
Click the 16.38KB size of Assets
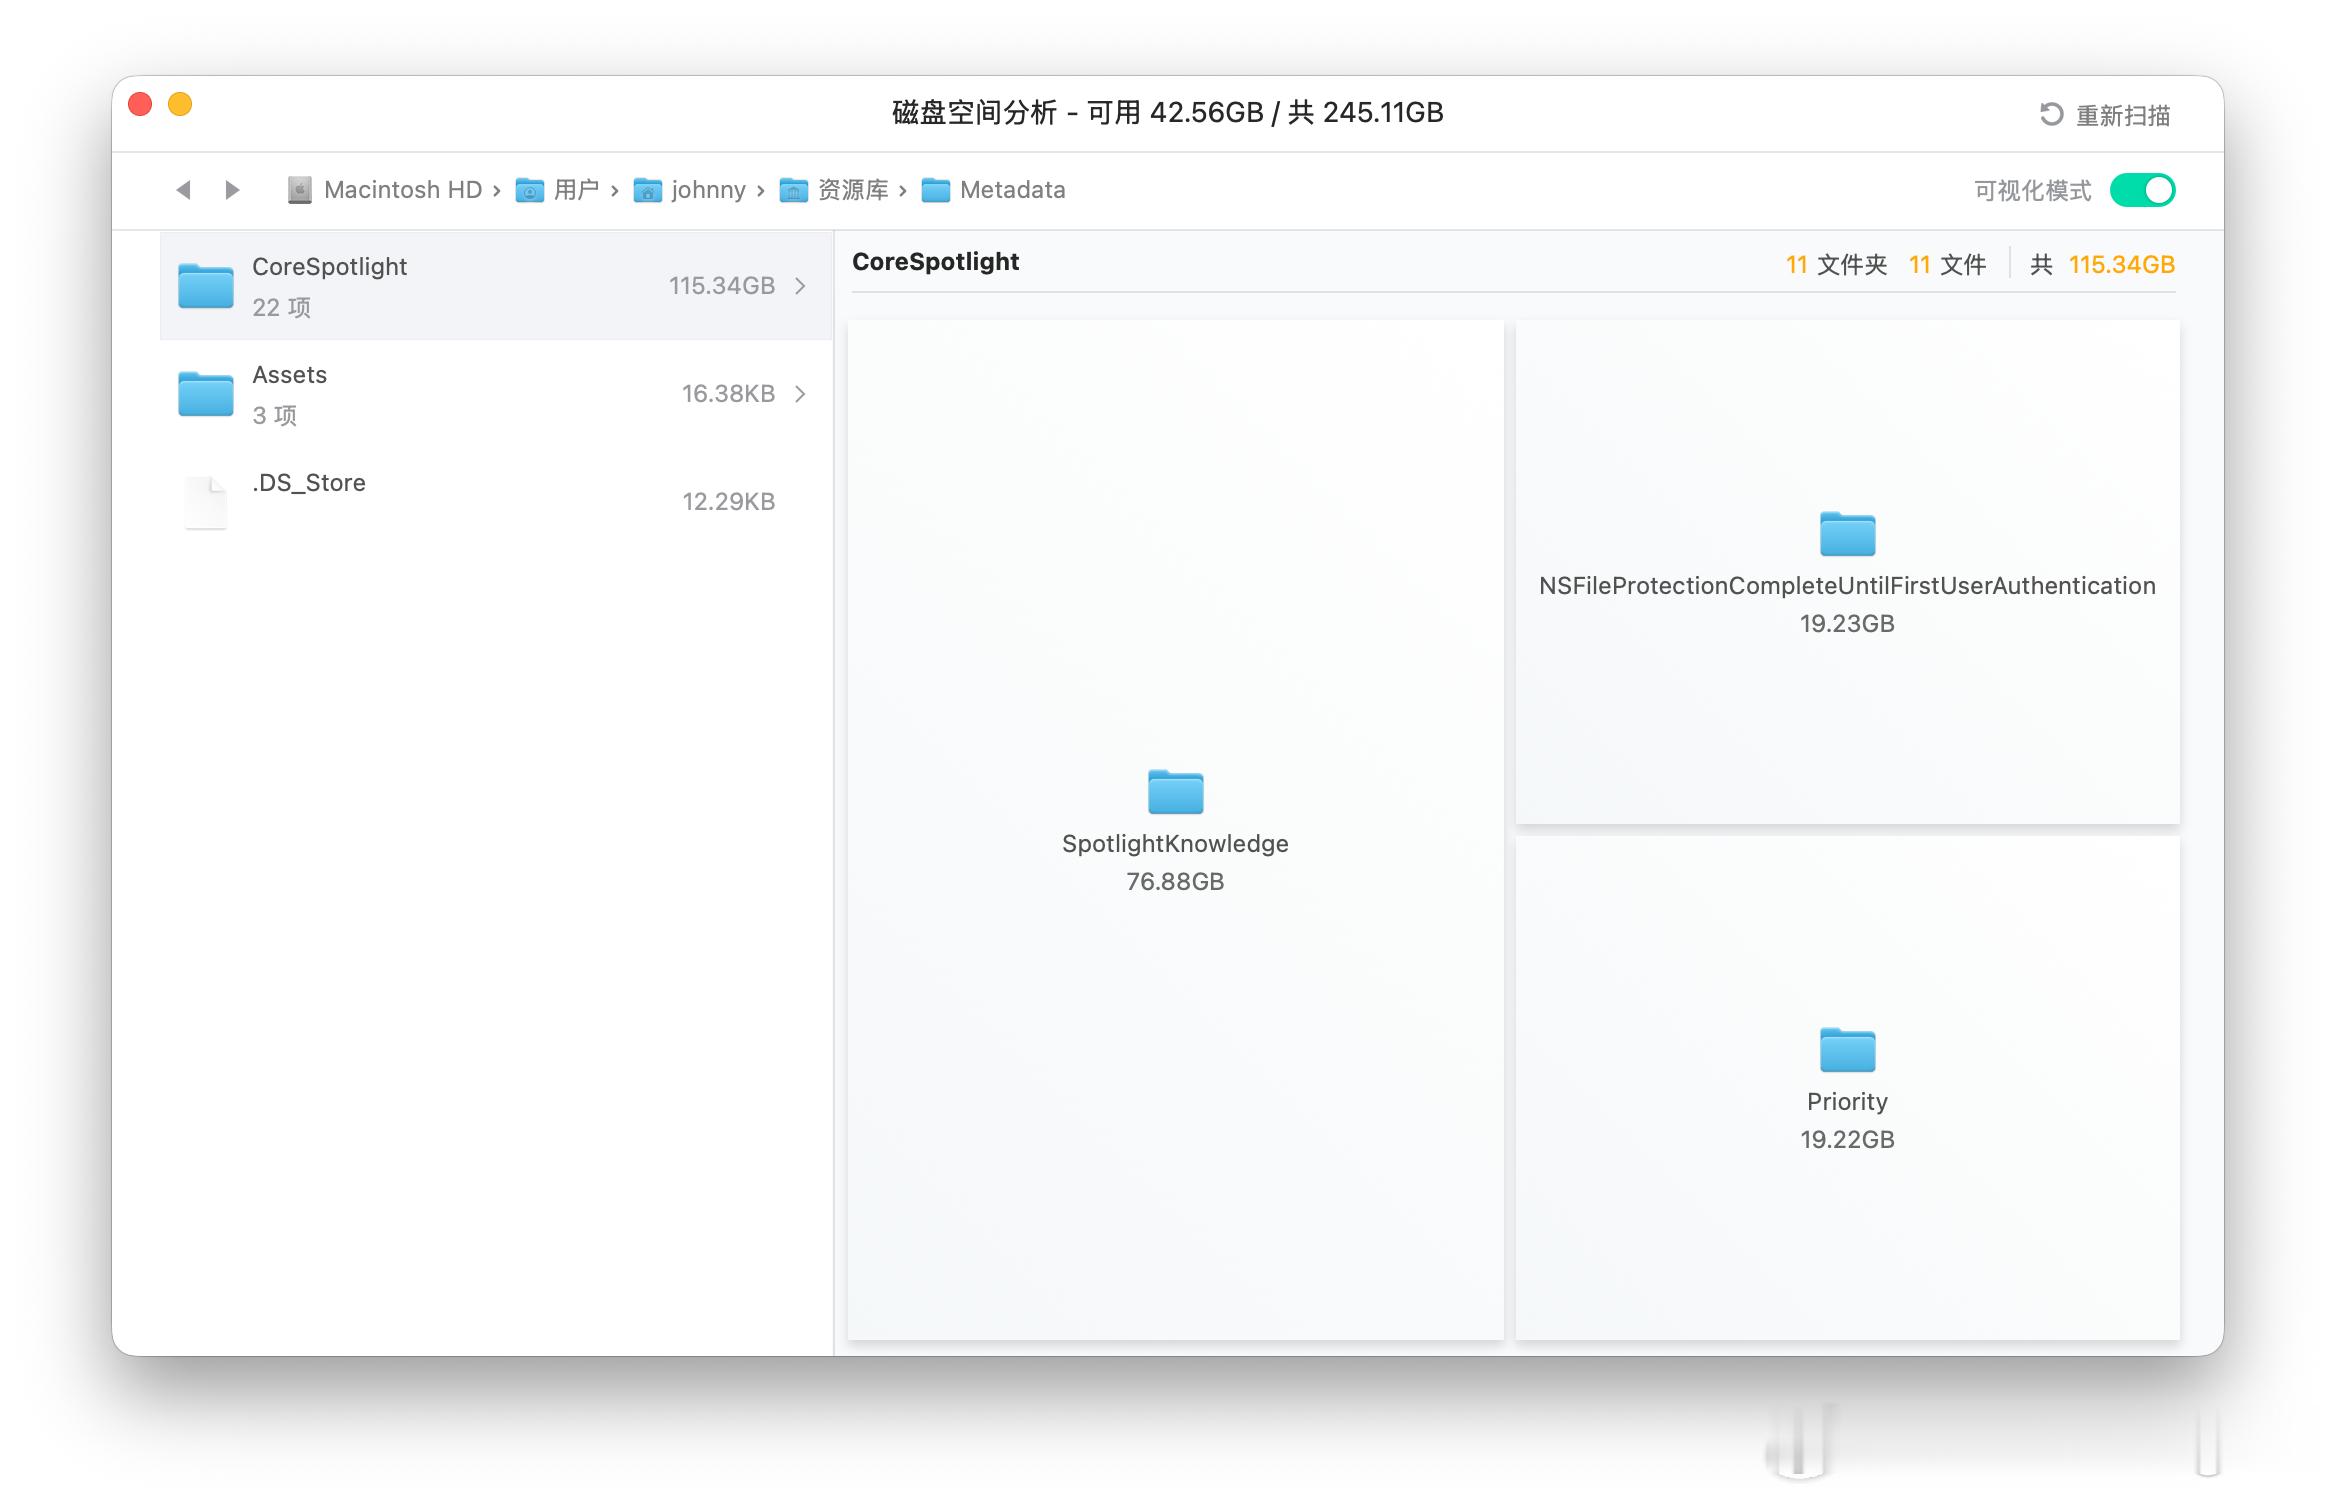pyautogui.click(x=728, y=394)
